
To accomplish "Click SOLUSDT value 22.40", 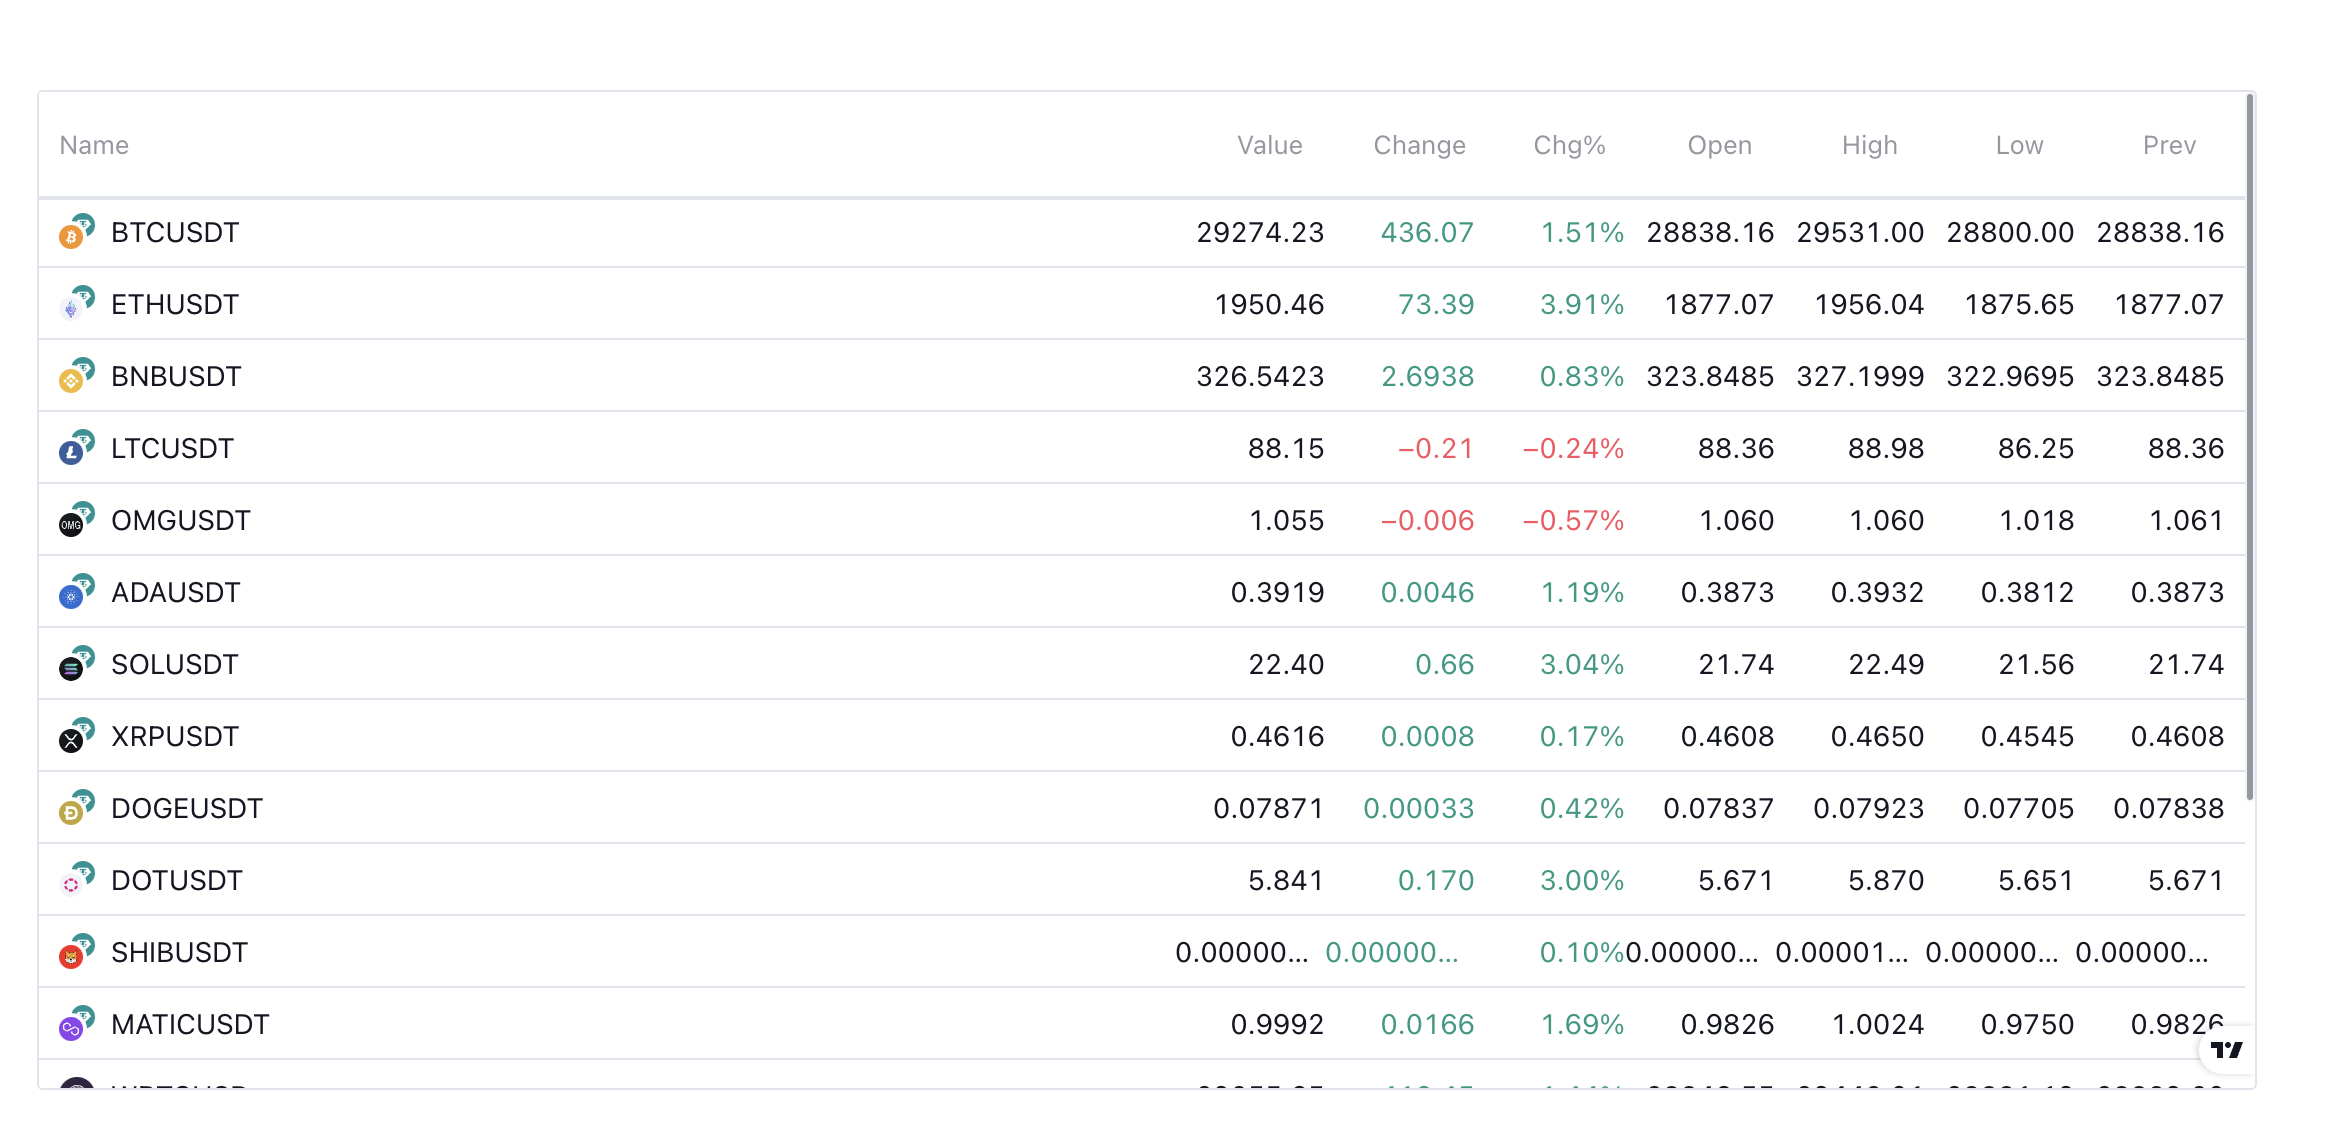I will (1286, 664).
